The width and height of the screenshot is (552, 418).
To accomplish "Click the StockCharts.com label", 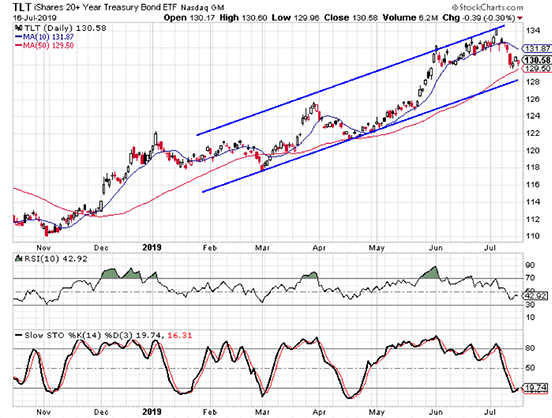I will 487,7.
